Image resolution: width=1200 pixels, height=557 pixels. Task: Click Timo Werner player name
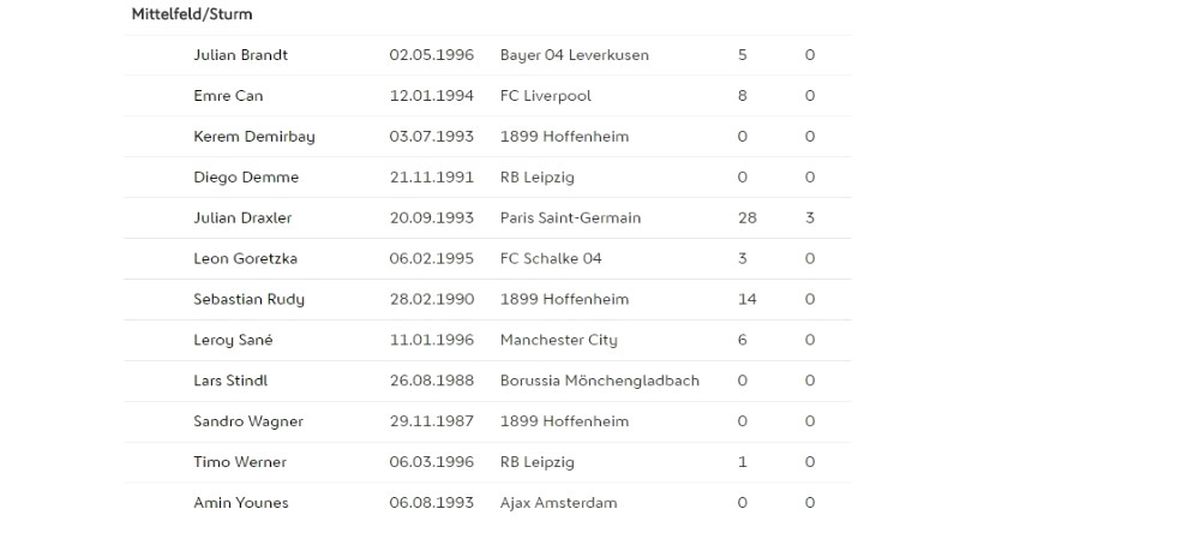[x=240, y=462]
